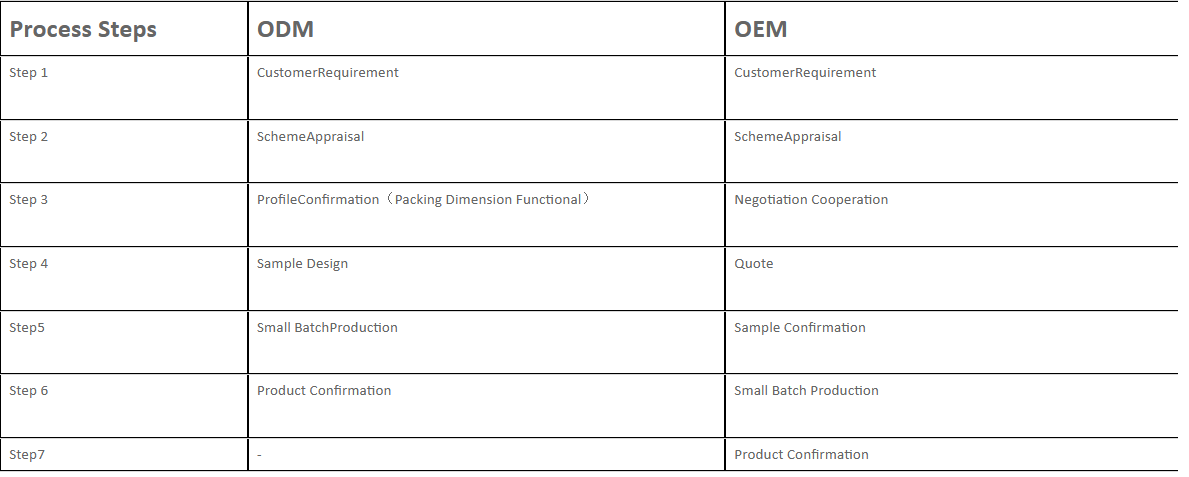This screenshot has width=1189, height=477.
Task: Click SchemeAppraisal in the OEM column
Action: click(787, 137)
